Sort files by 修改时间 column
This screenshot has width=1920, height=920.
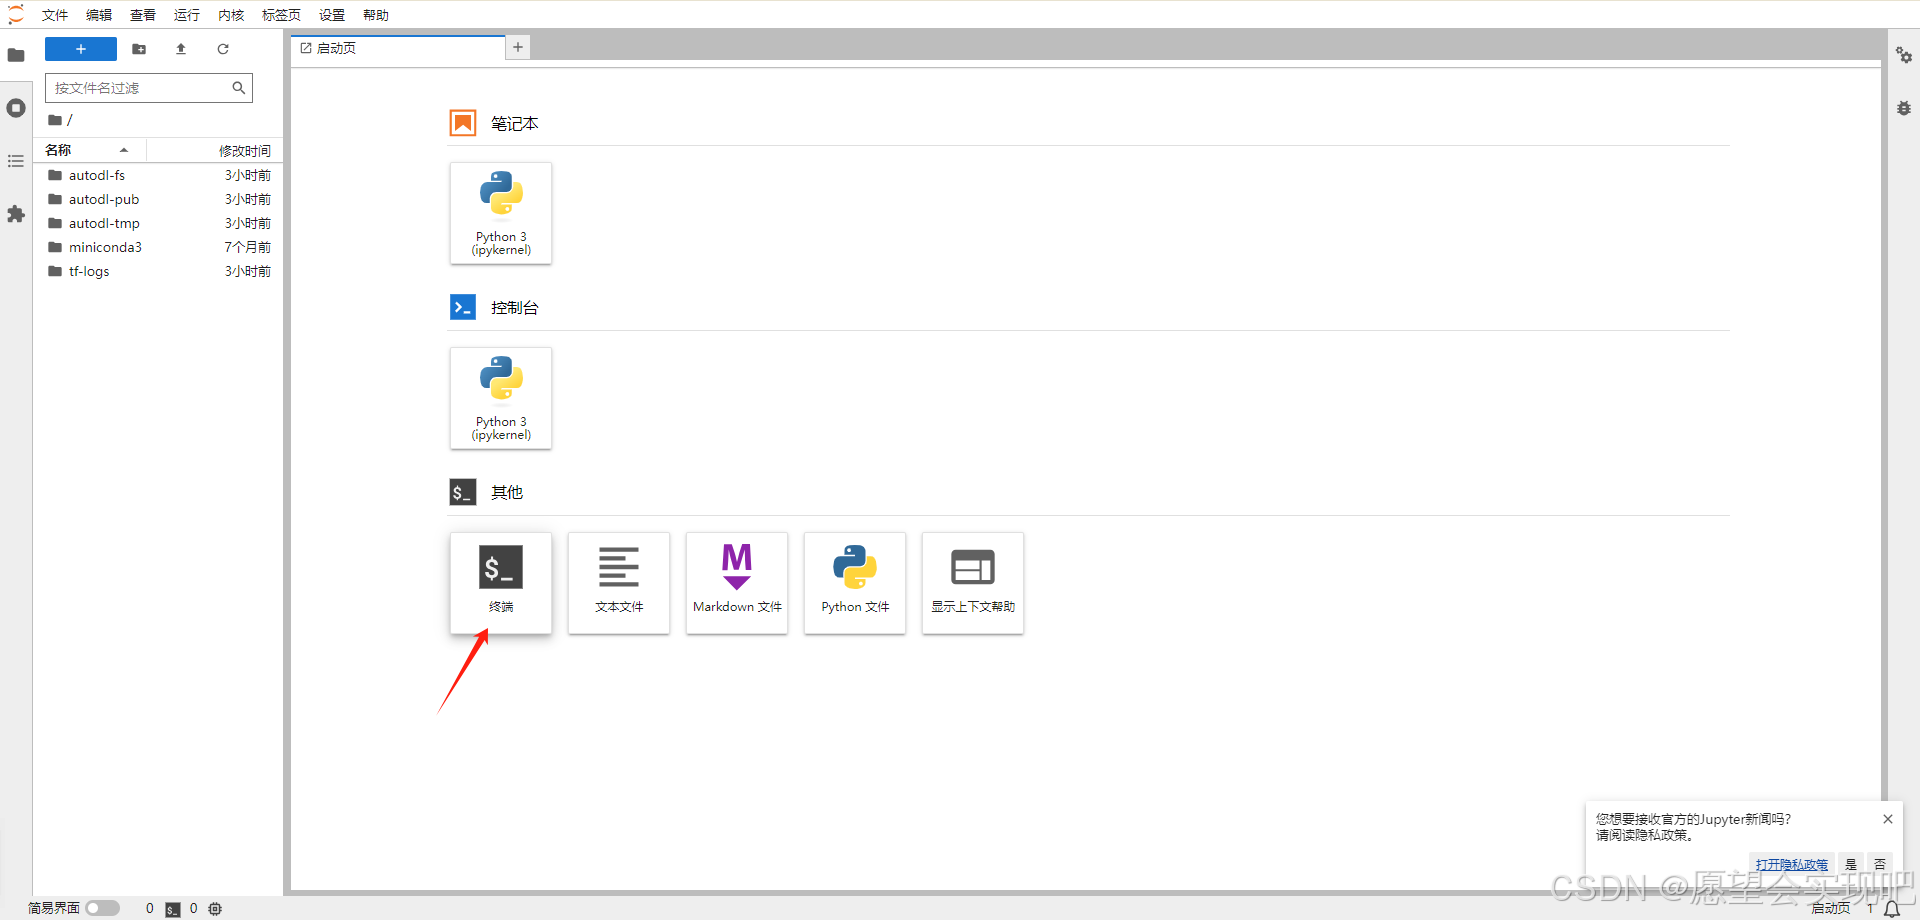(x=244, y=151)
